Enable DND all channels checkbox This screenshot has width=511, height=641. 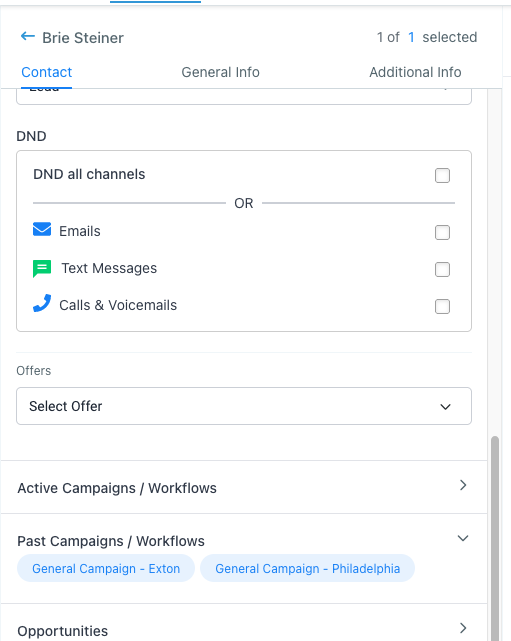point(442,175)
